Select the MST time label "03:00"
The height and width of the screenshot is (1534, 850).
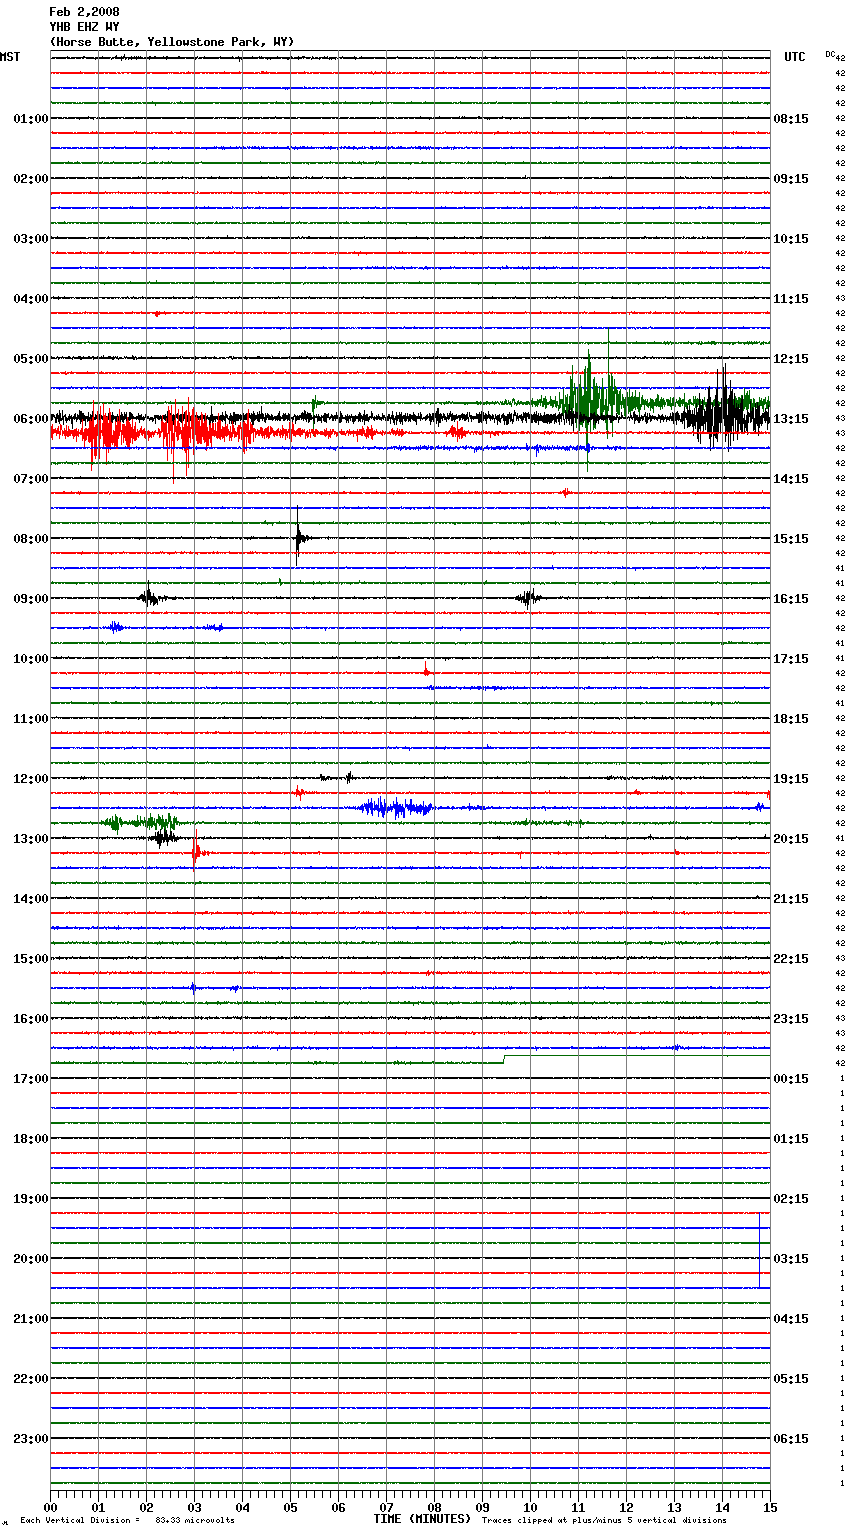pyautogui.click(x=31, y=239)
